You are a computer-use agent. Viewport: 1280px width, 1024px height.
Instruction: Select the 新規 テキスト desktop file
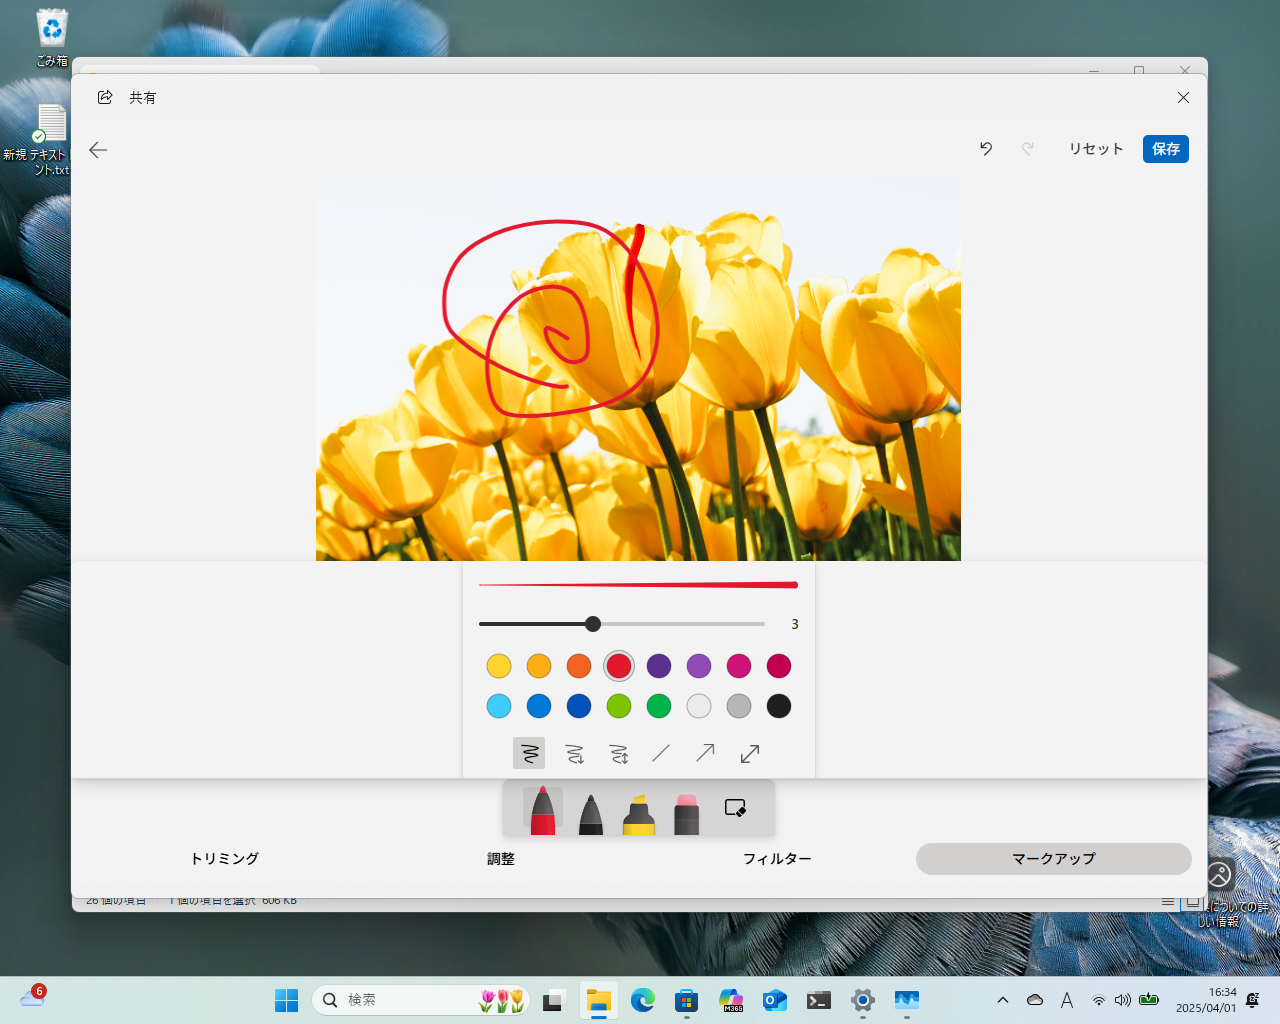(x=50, y=140)
